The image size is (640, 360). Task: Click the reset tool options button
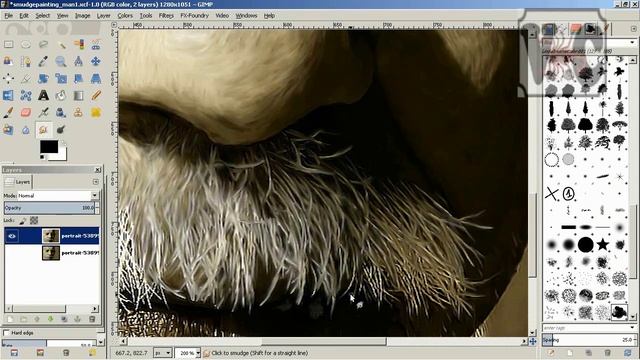92,353
